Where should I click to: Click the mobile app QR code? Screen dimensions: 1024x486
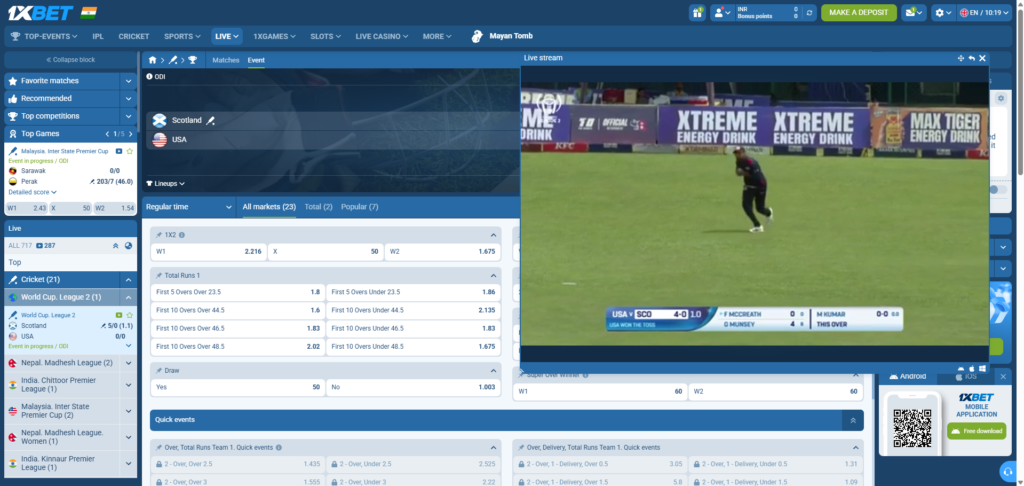coord(912,428)
